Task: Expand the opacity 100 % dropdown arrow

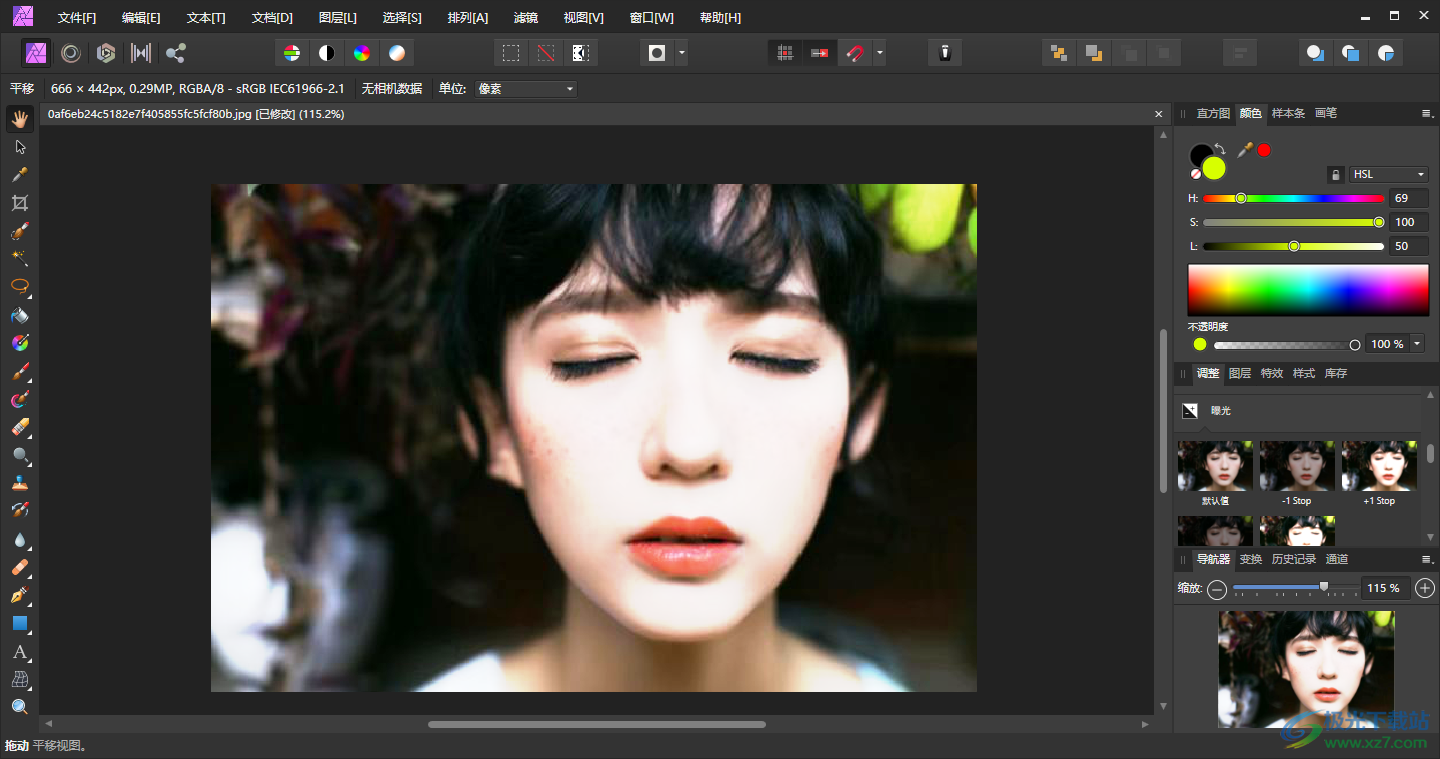Action: click(x=1417, y=344)
